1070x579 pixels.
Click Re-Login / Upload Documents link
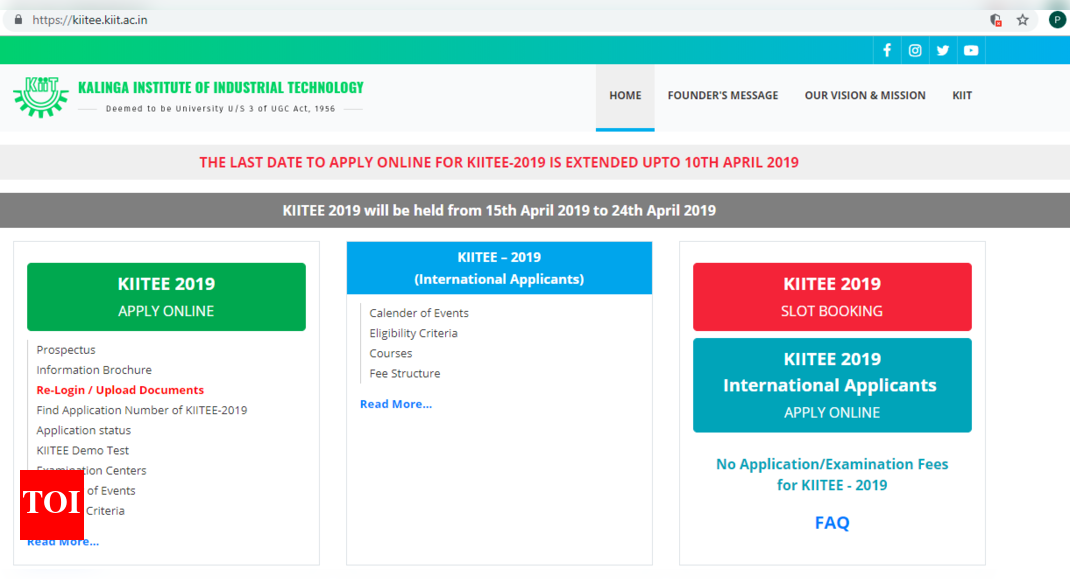coord(120,390)
